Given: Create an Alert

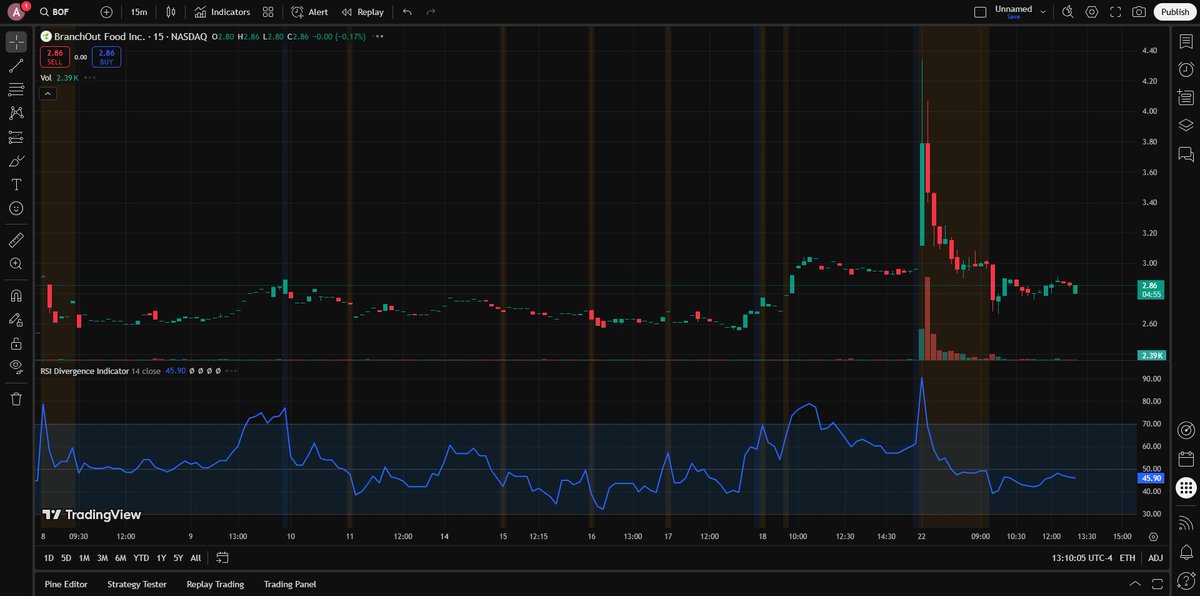Looking at the screenshot, I should pyautogui.click(x=310, y=12).
